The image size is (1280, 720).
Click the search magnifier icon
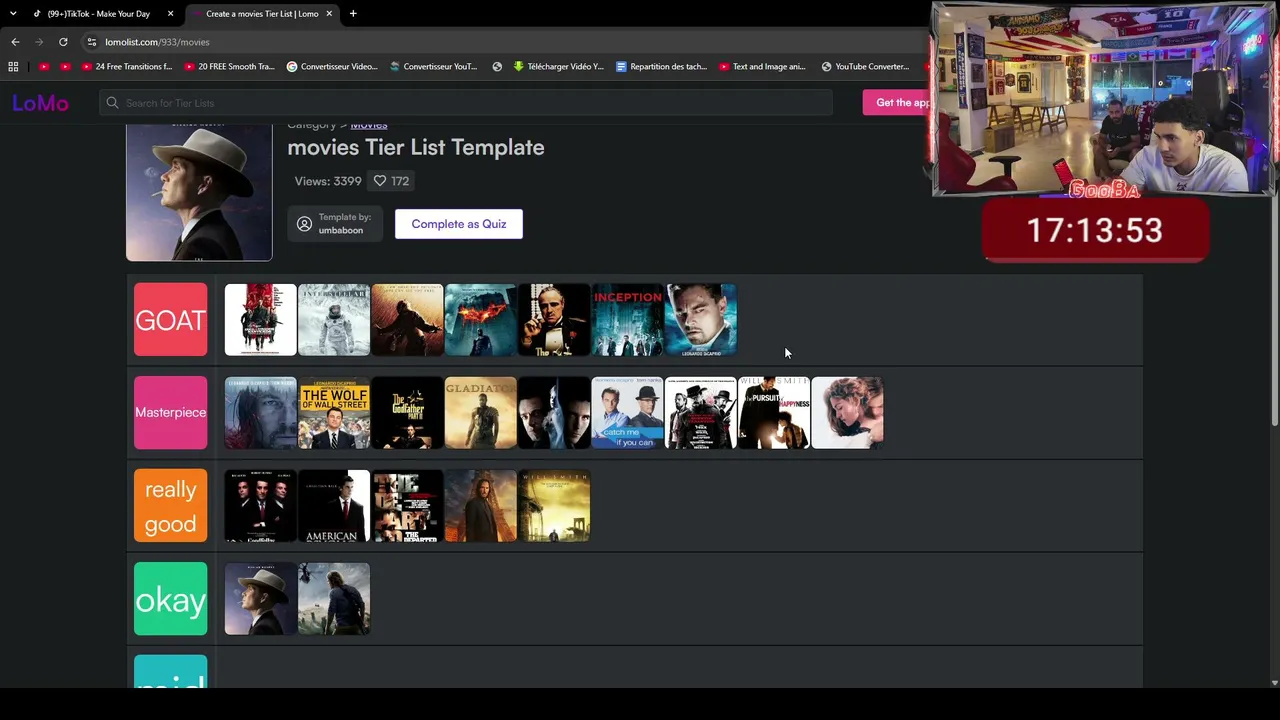point(113,103)
